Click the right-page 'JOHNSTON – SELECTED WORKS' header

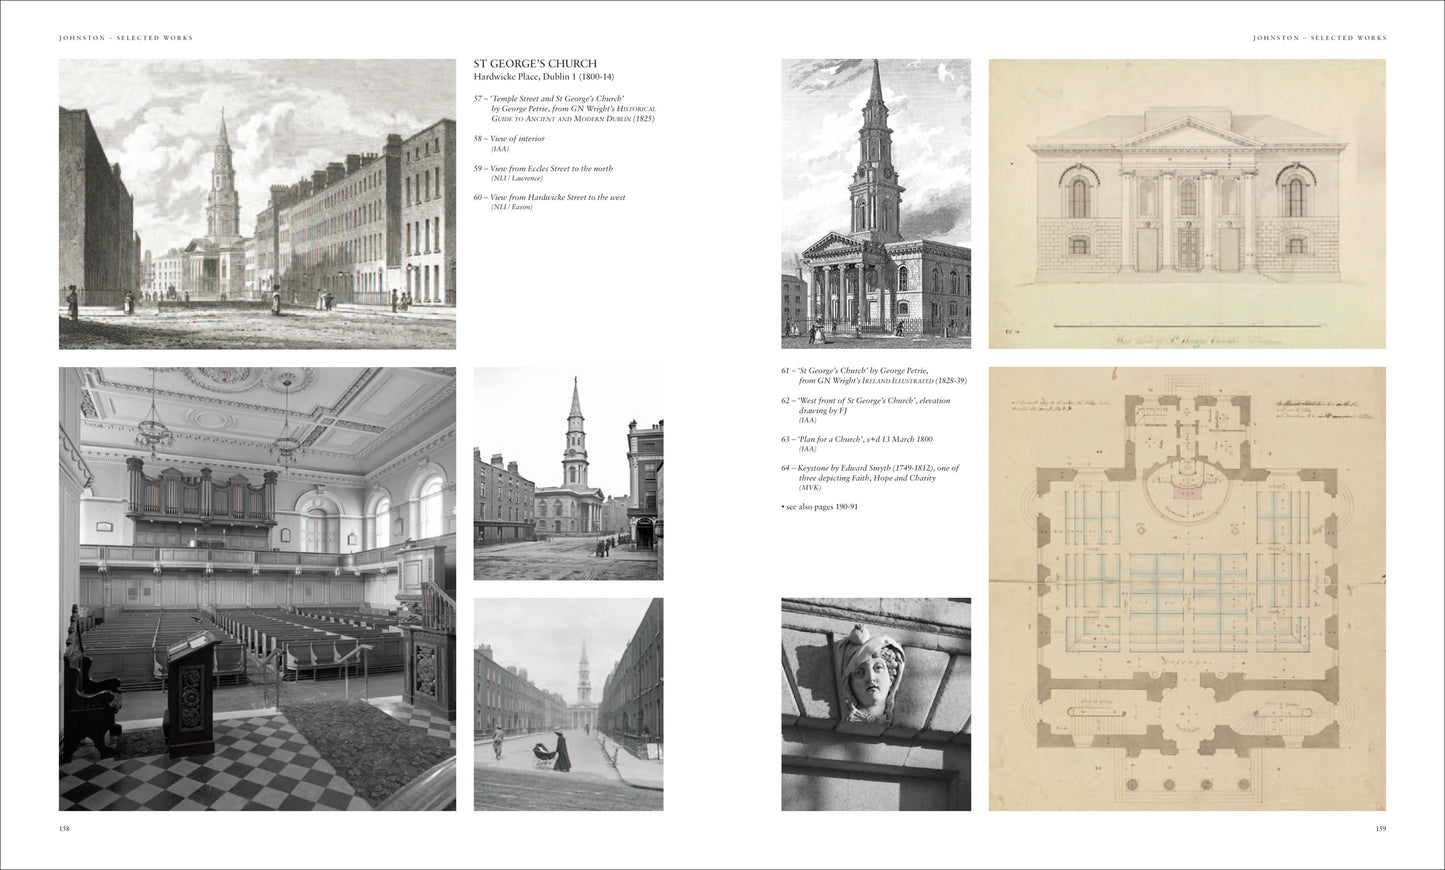click(1319, 38)
